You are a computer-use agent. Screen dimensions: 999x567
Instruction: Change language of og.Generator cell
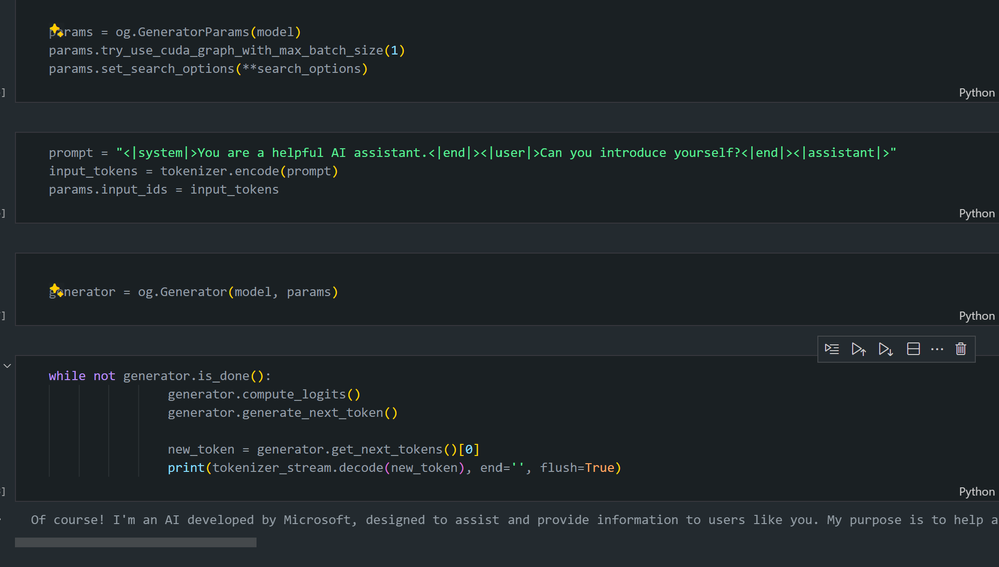[976, 316]
